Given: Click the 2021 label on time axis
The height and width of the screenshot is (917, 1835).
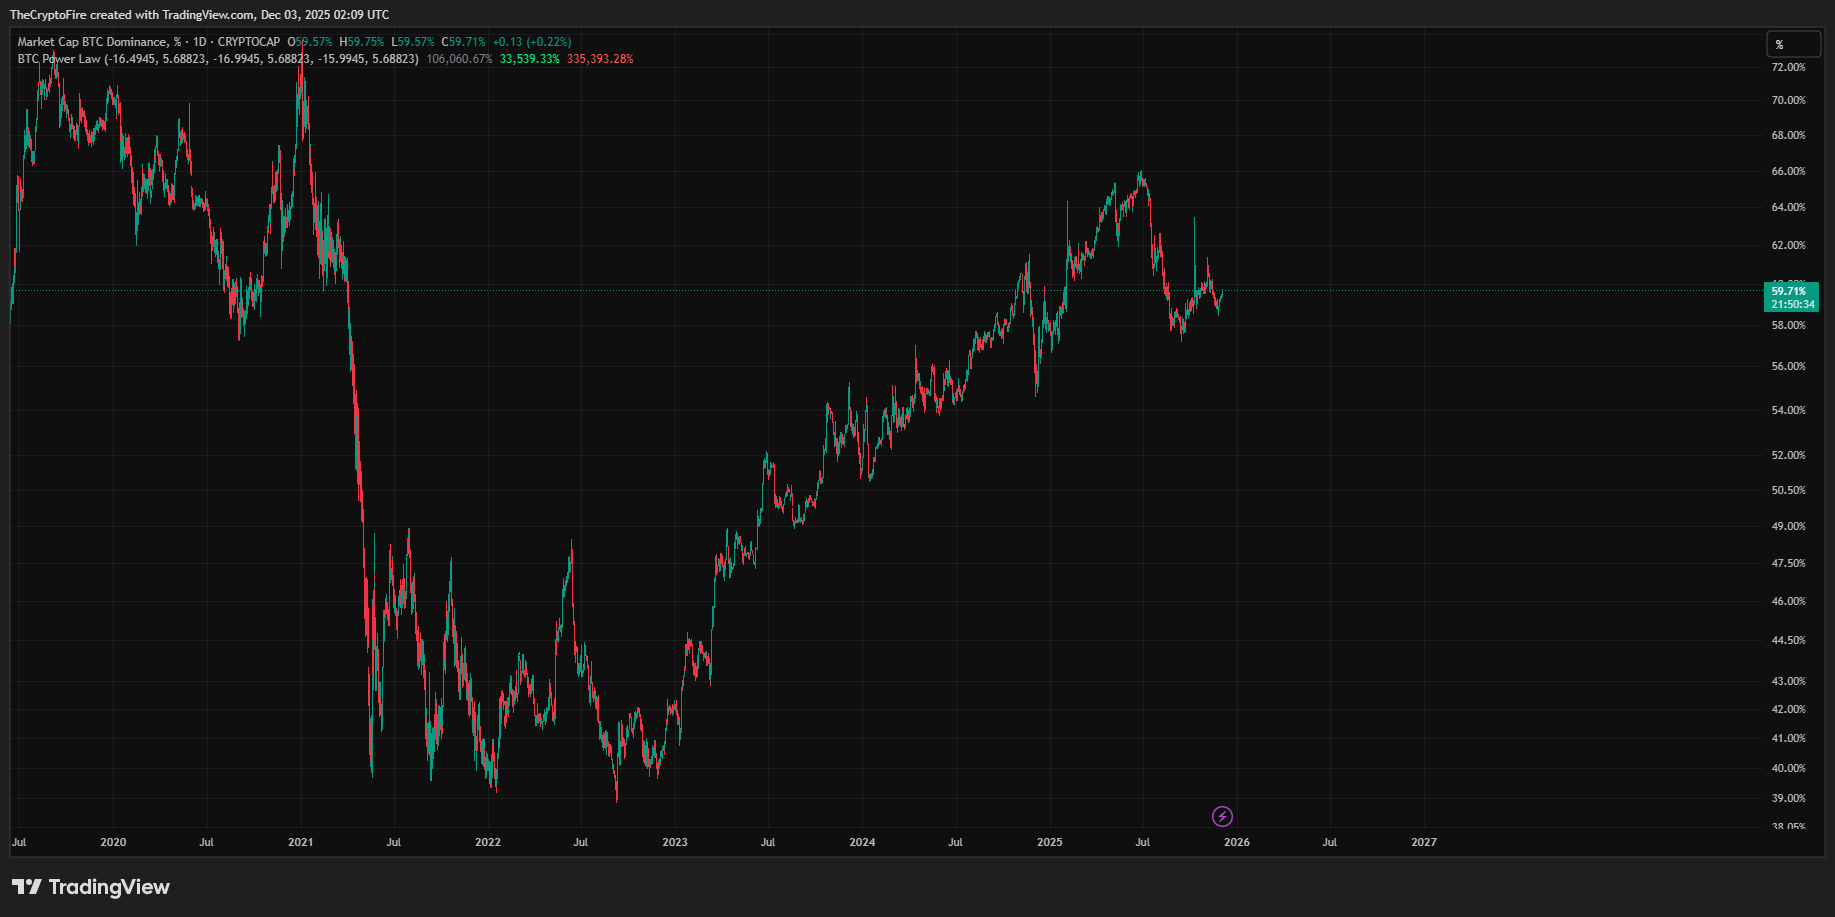Looking at the screenshot, I should coord(300,842).
